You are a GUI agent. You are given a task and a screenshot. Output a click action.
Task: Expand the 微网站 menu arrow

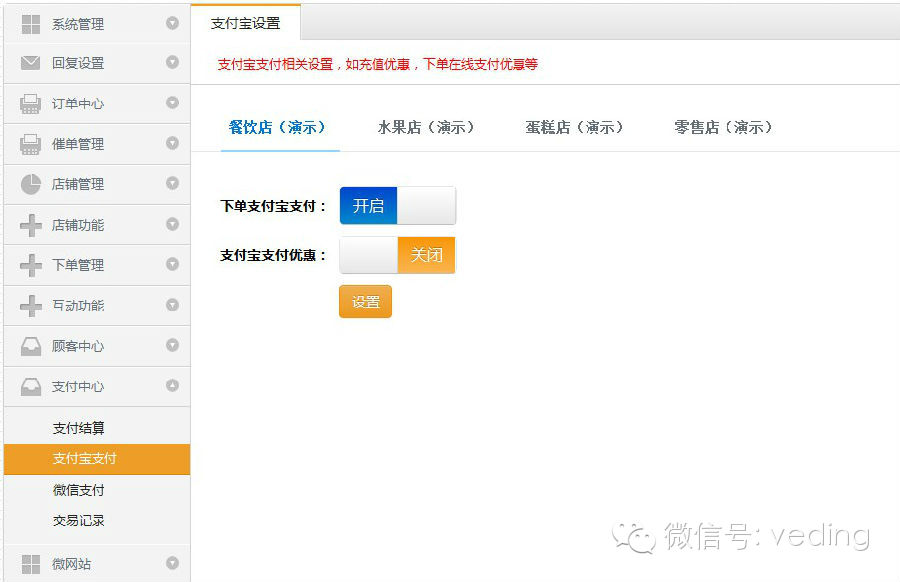point(172,563)
